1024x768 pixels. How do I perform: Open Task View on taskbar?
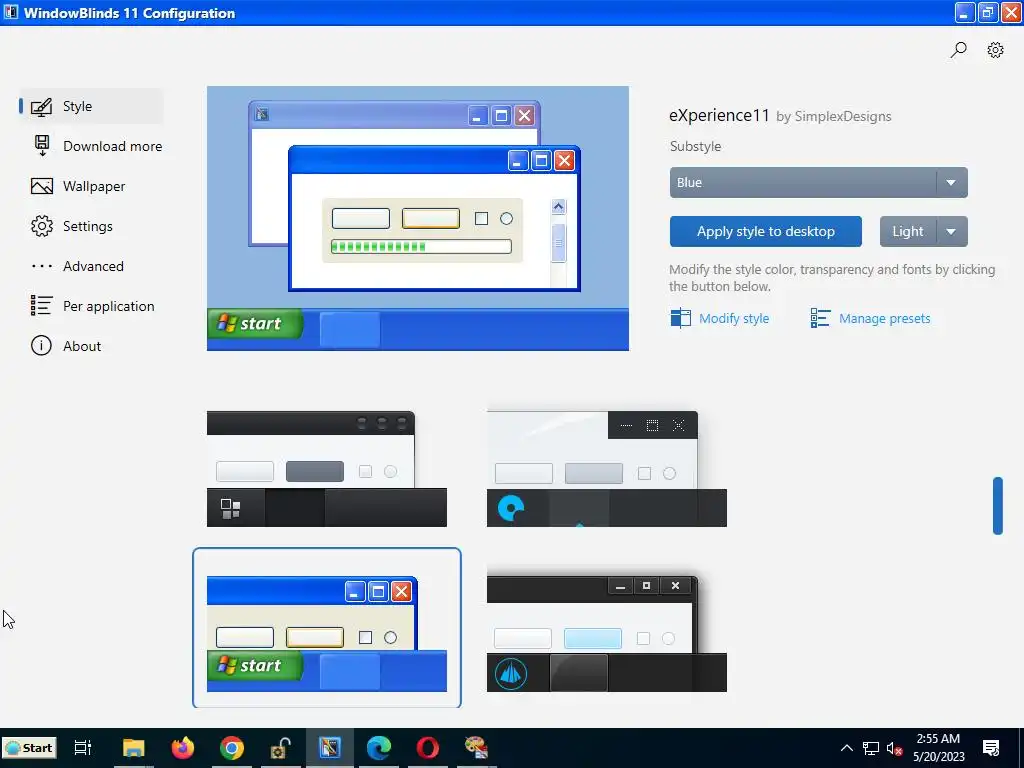[x=82, y=748]
